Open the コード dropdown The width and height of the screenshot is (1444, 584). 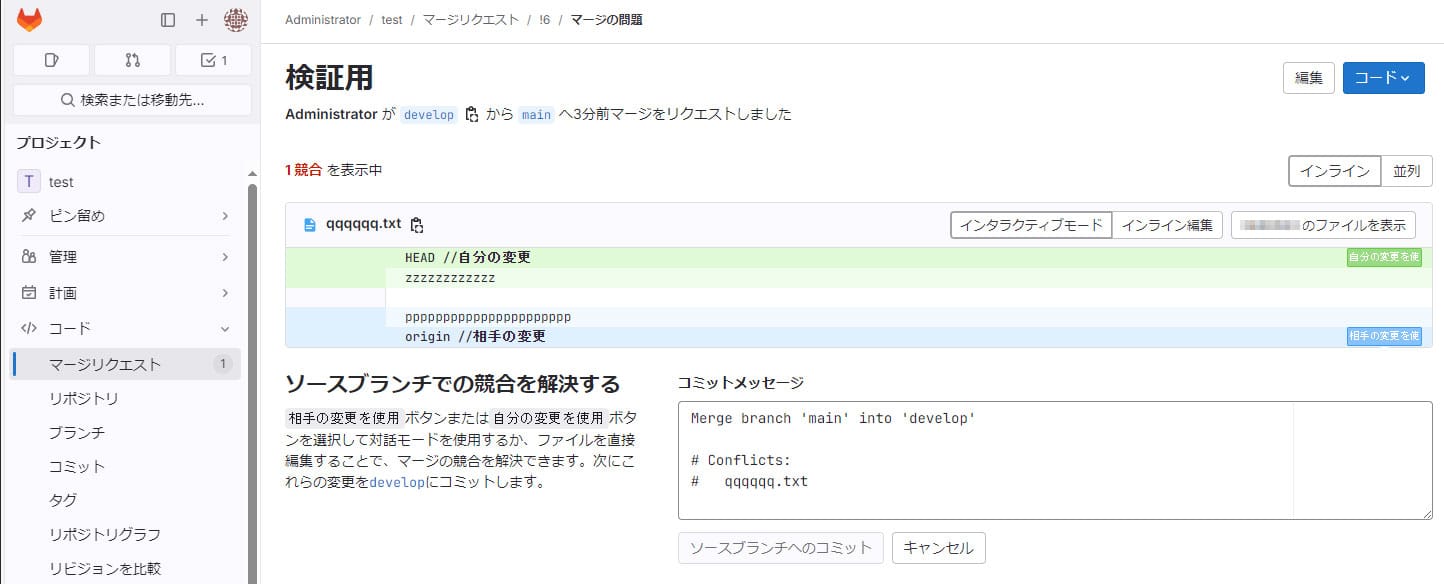[x=1383, y=77]
